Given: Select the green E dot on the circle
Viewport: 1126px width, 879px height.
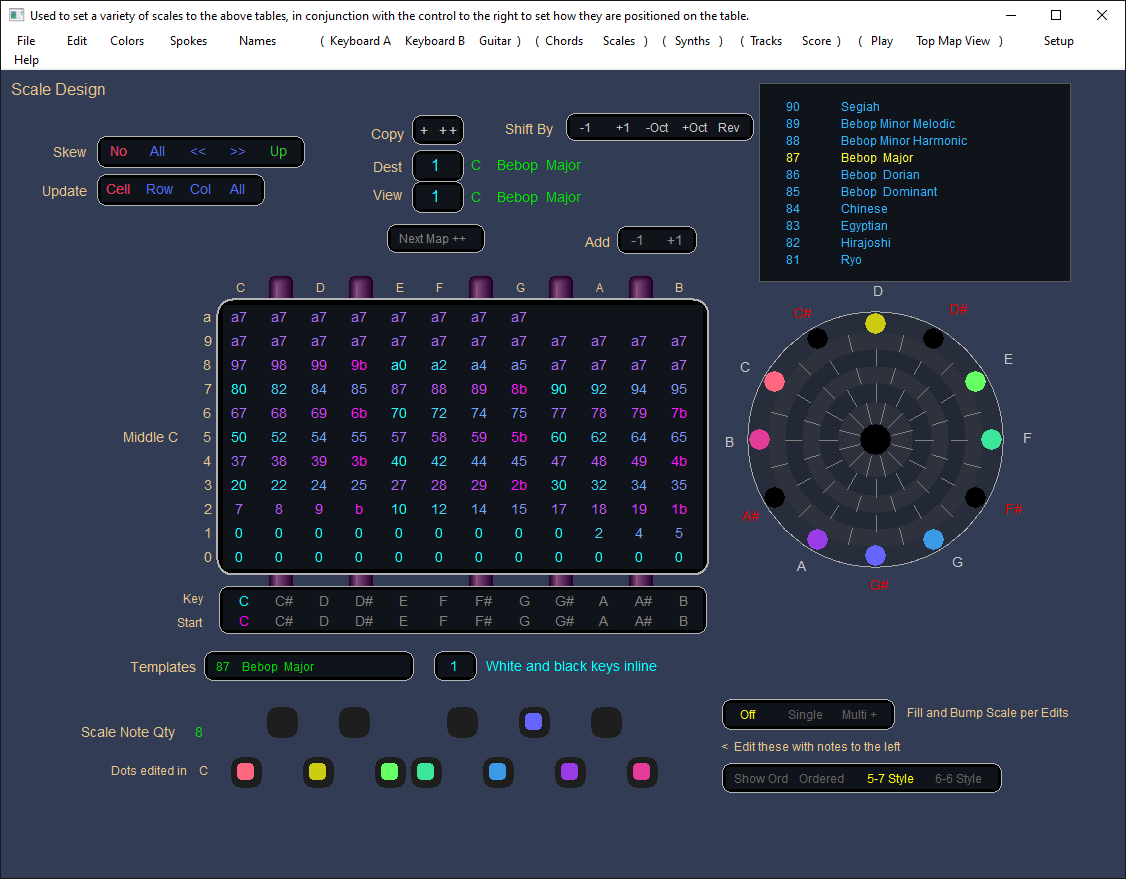Looking at the screenshot, I should pyautogui.click(x=975, y=381).
